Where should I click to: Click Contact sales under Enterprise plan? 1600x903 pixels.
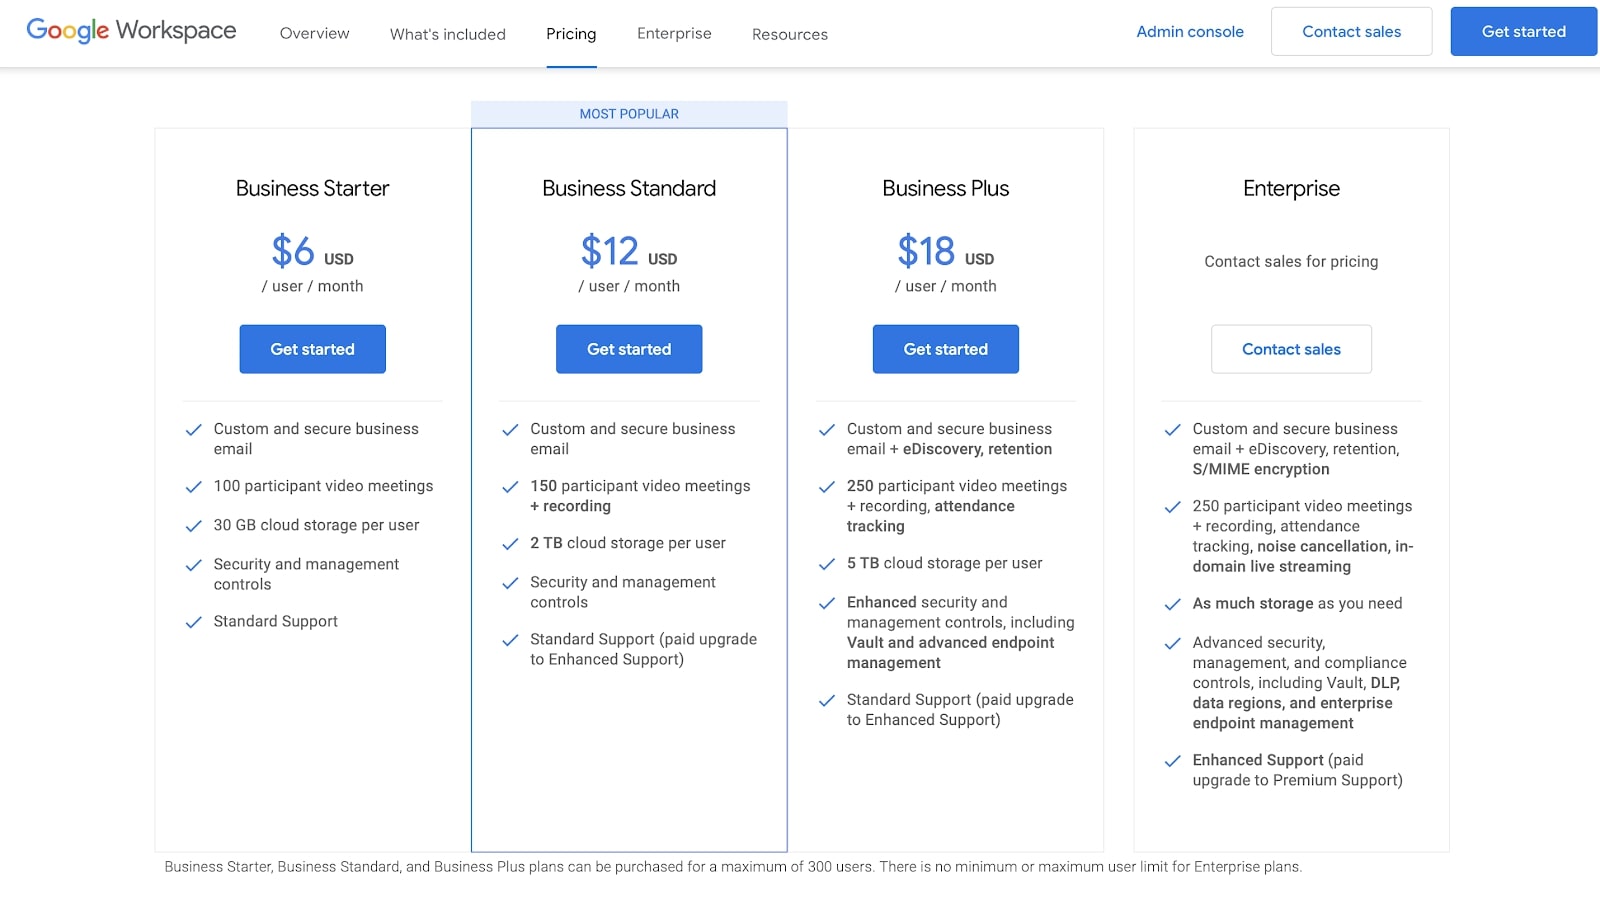(1291, 349)
